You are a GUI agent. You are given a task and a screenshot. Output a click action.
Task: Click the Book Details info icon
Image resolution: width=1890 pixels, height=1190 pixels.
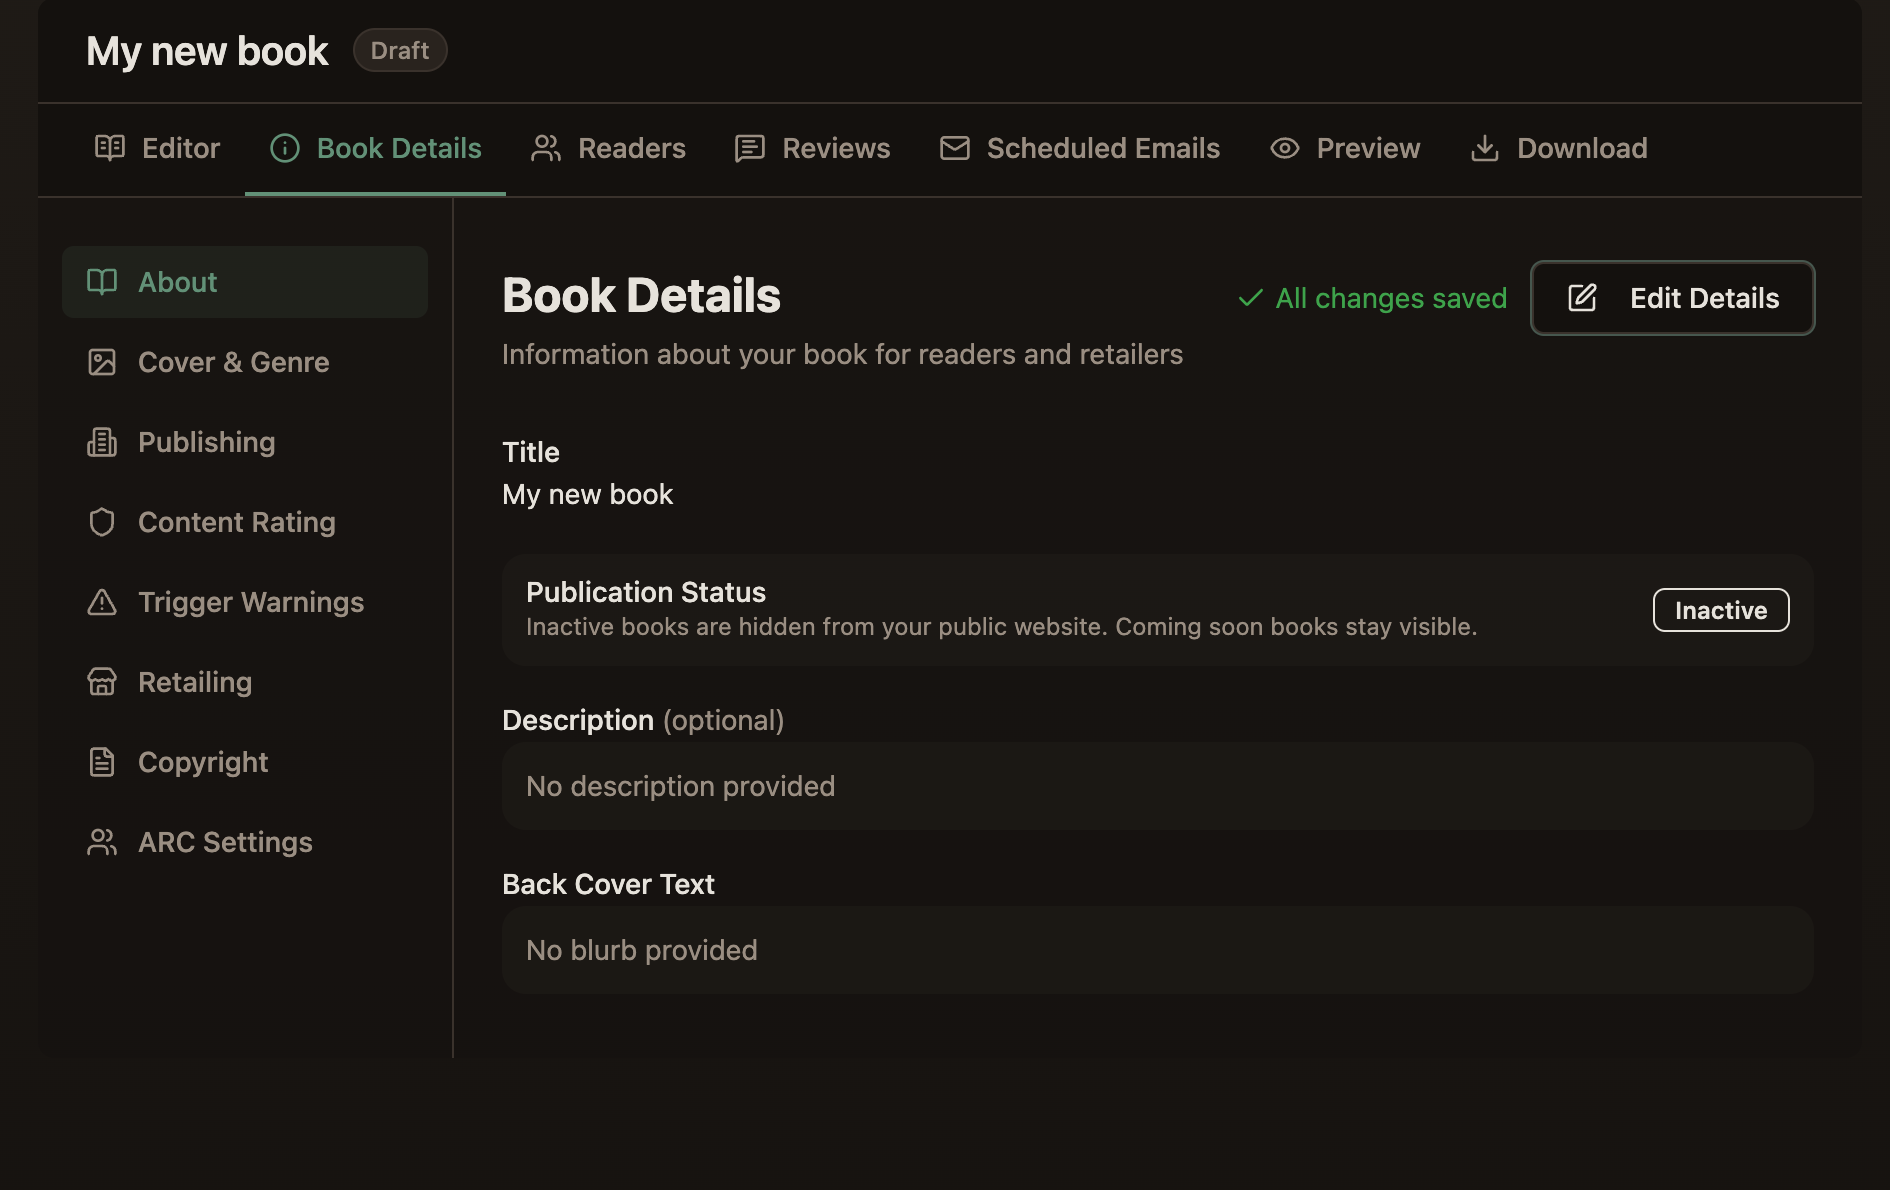(285, 148)
